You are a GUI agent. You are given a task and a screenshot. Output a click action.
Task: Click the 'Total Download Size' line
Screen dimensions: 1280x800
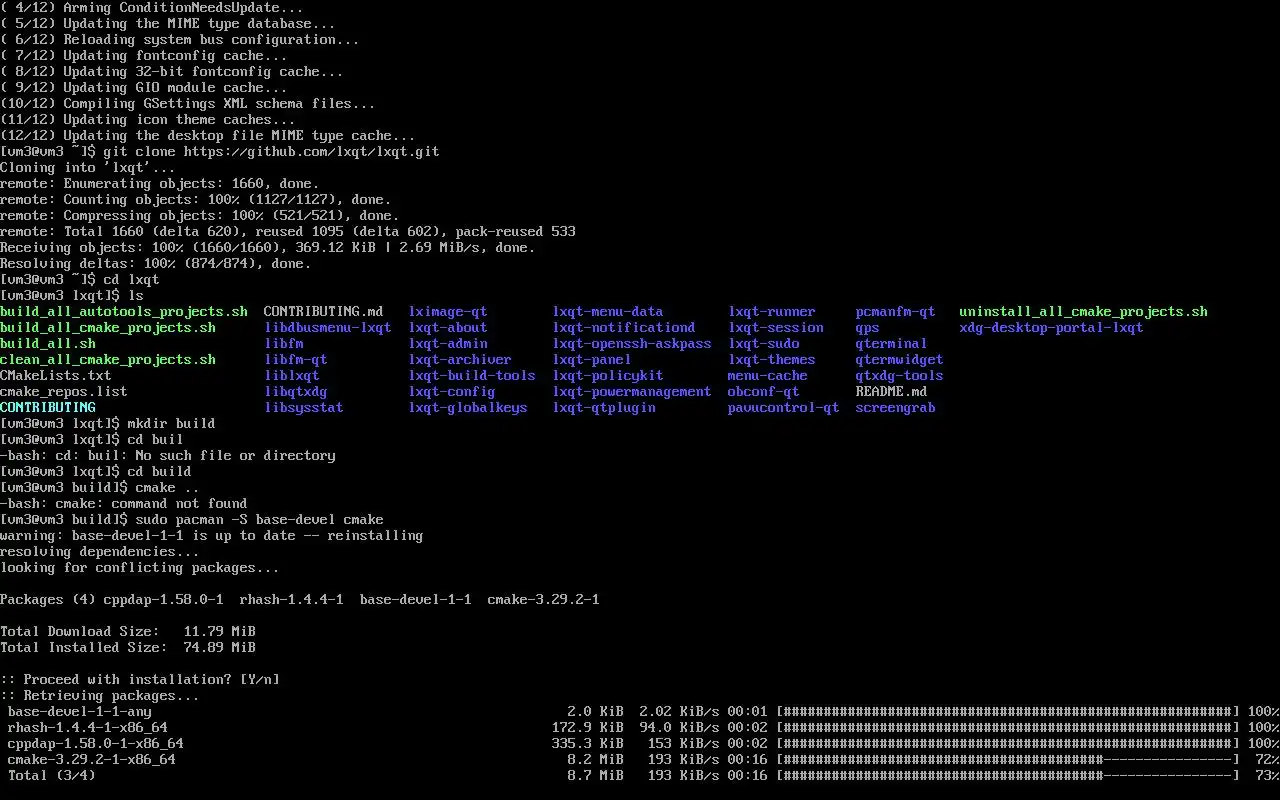tap(128, 632)
